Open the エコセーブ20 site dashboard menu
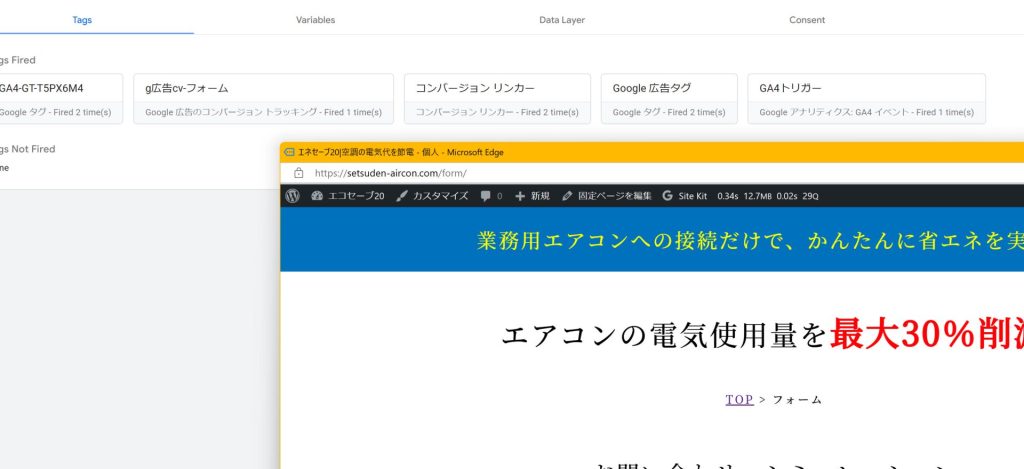The image size is (1024, 469). [x=347, y=196]
